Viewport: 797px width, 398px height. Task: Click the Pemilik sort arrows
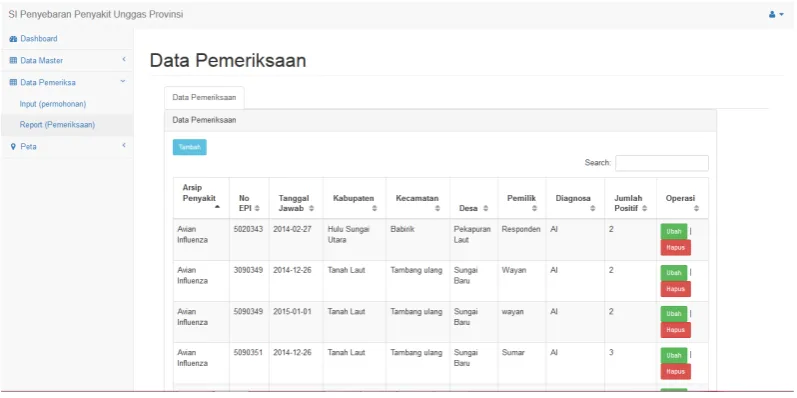point(534,208)
